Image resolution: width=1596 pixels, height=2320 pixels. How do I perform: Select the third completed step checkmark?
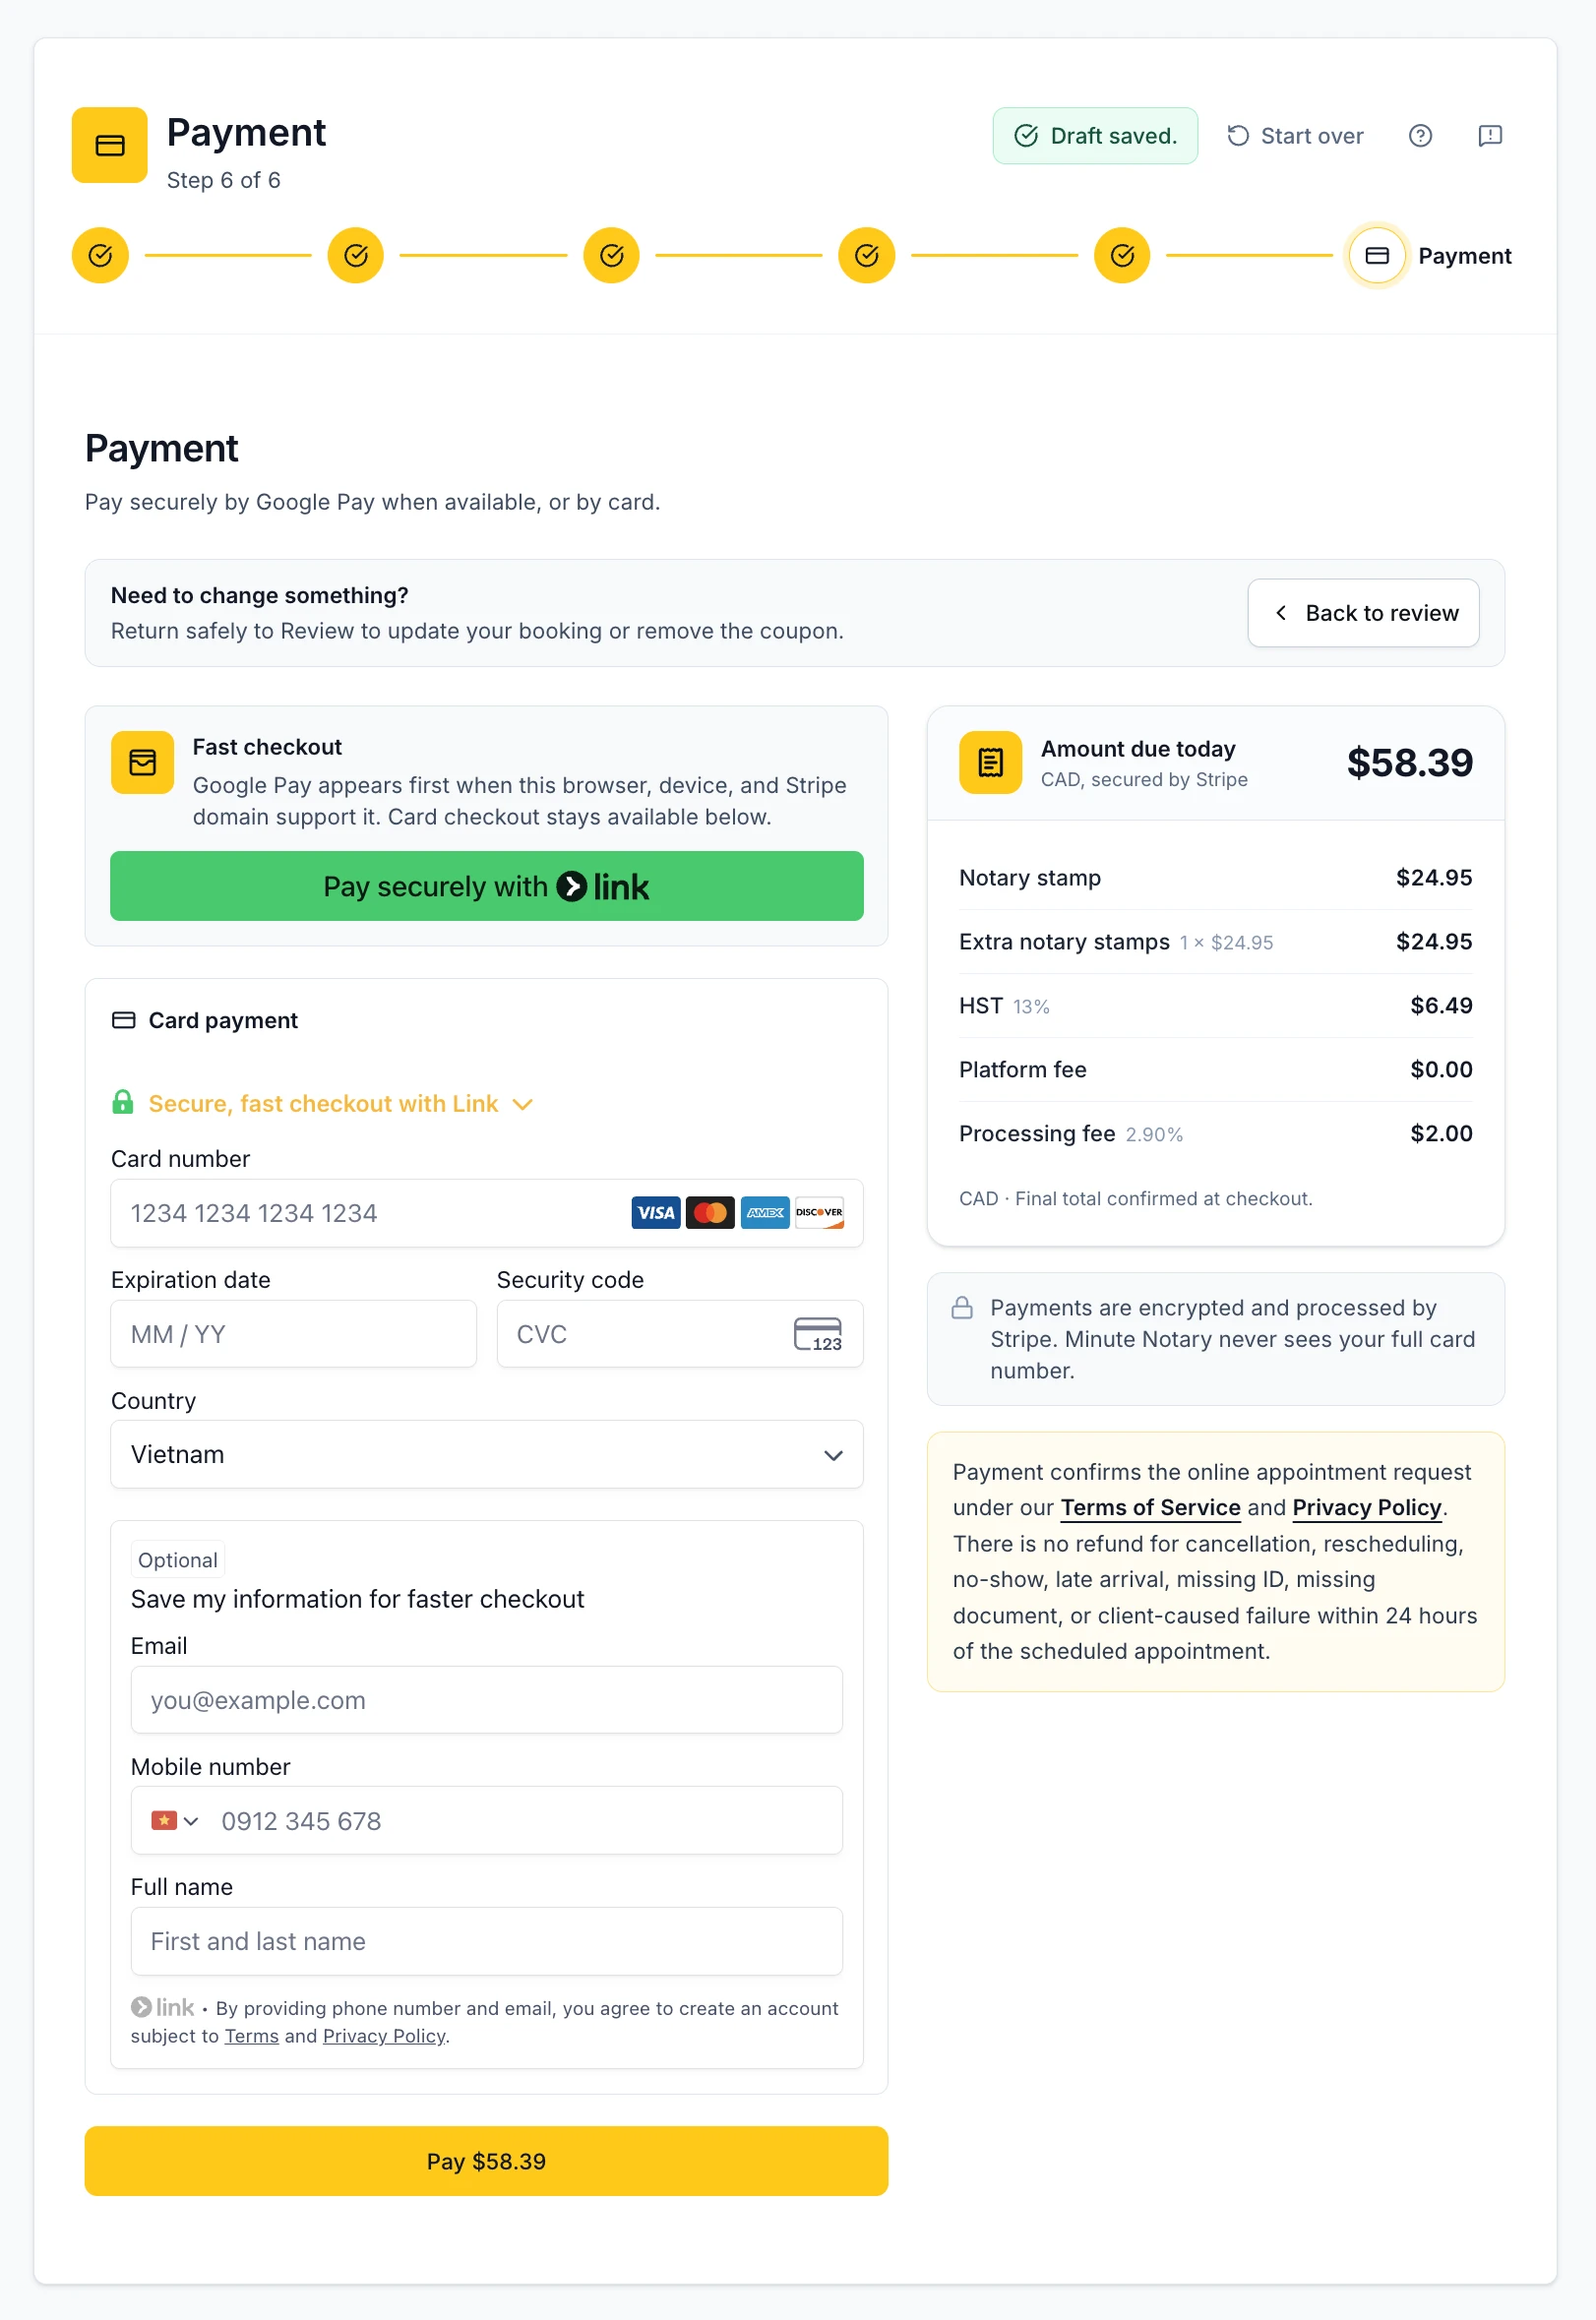click(612, 256)
